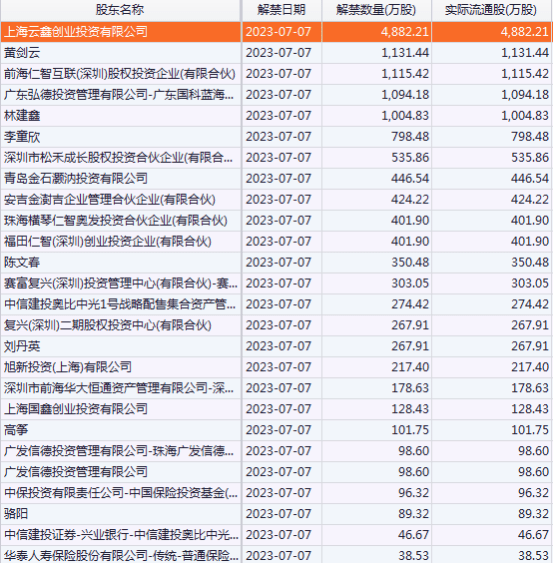Click the 535.86 实际流通股 cell
The image size is (554, 564).
point(492,158)
